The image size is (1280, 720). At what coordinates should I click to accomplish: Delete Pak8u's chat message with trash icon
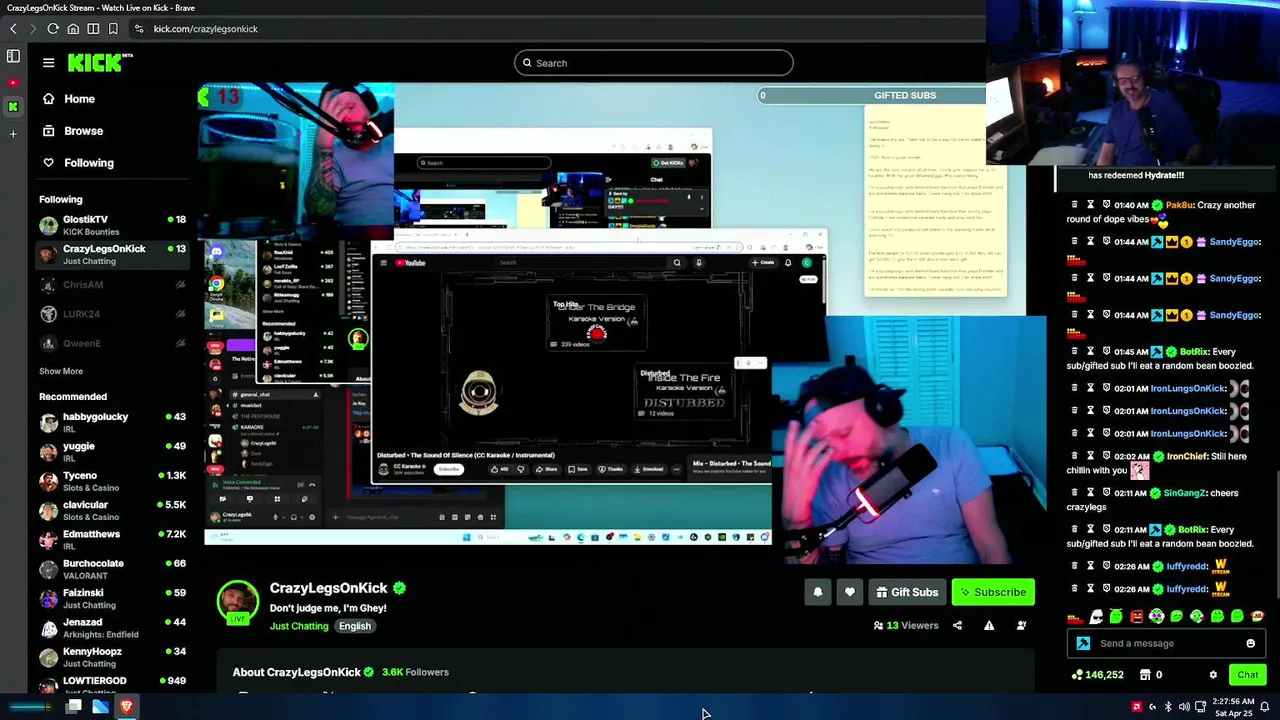1074,205
